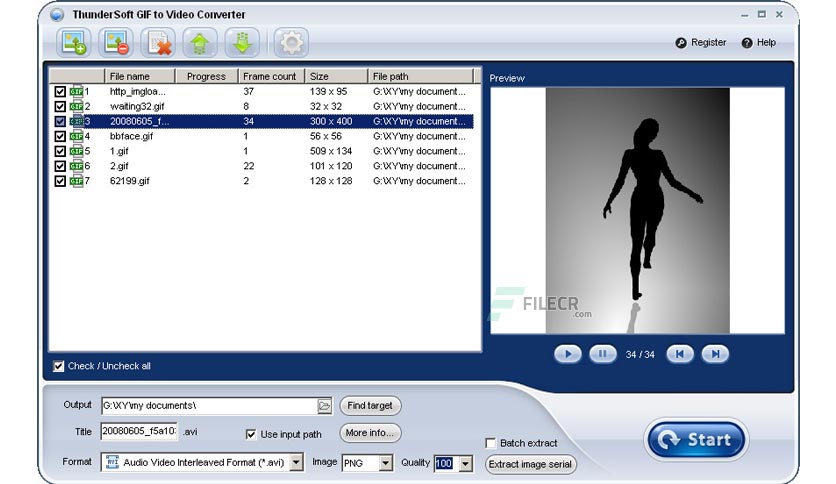Click the Progress column header
836x484 pixels.
point(206,76)
